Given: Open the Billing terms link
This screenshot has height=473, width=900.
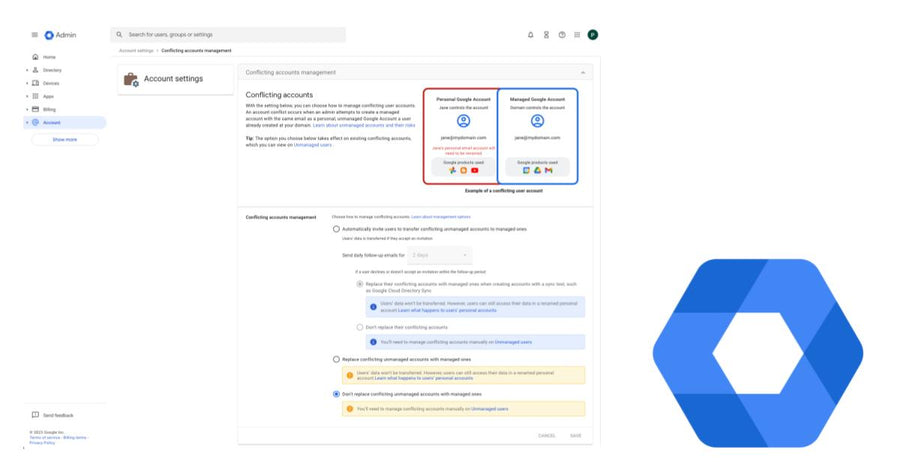Looking at the screenshot, I should click(75, 437).
